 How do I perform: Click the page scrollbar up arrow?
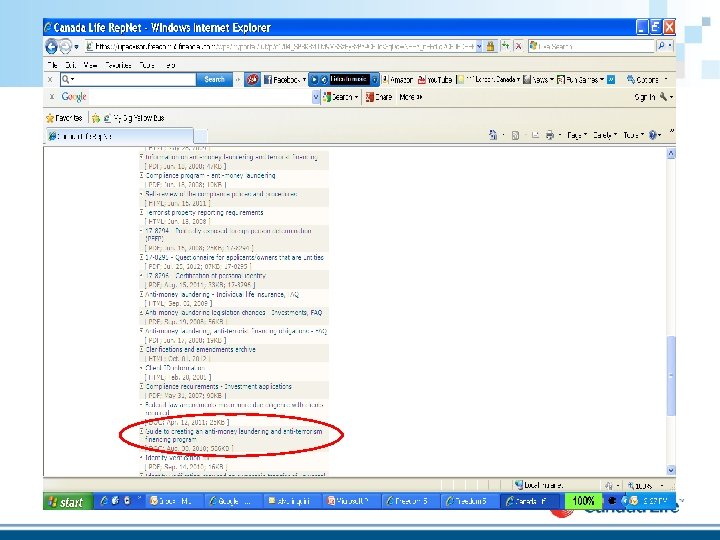pos(671,153)
